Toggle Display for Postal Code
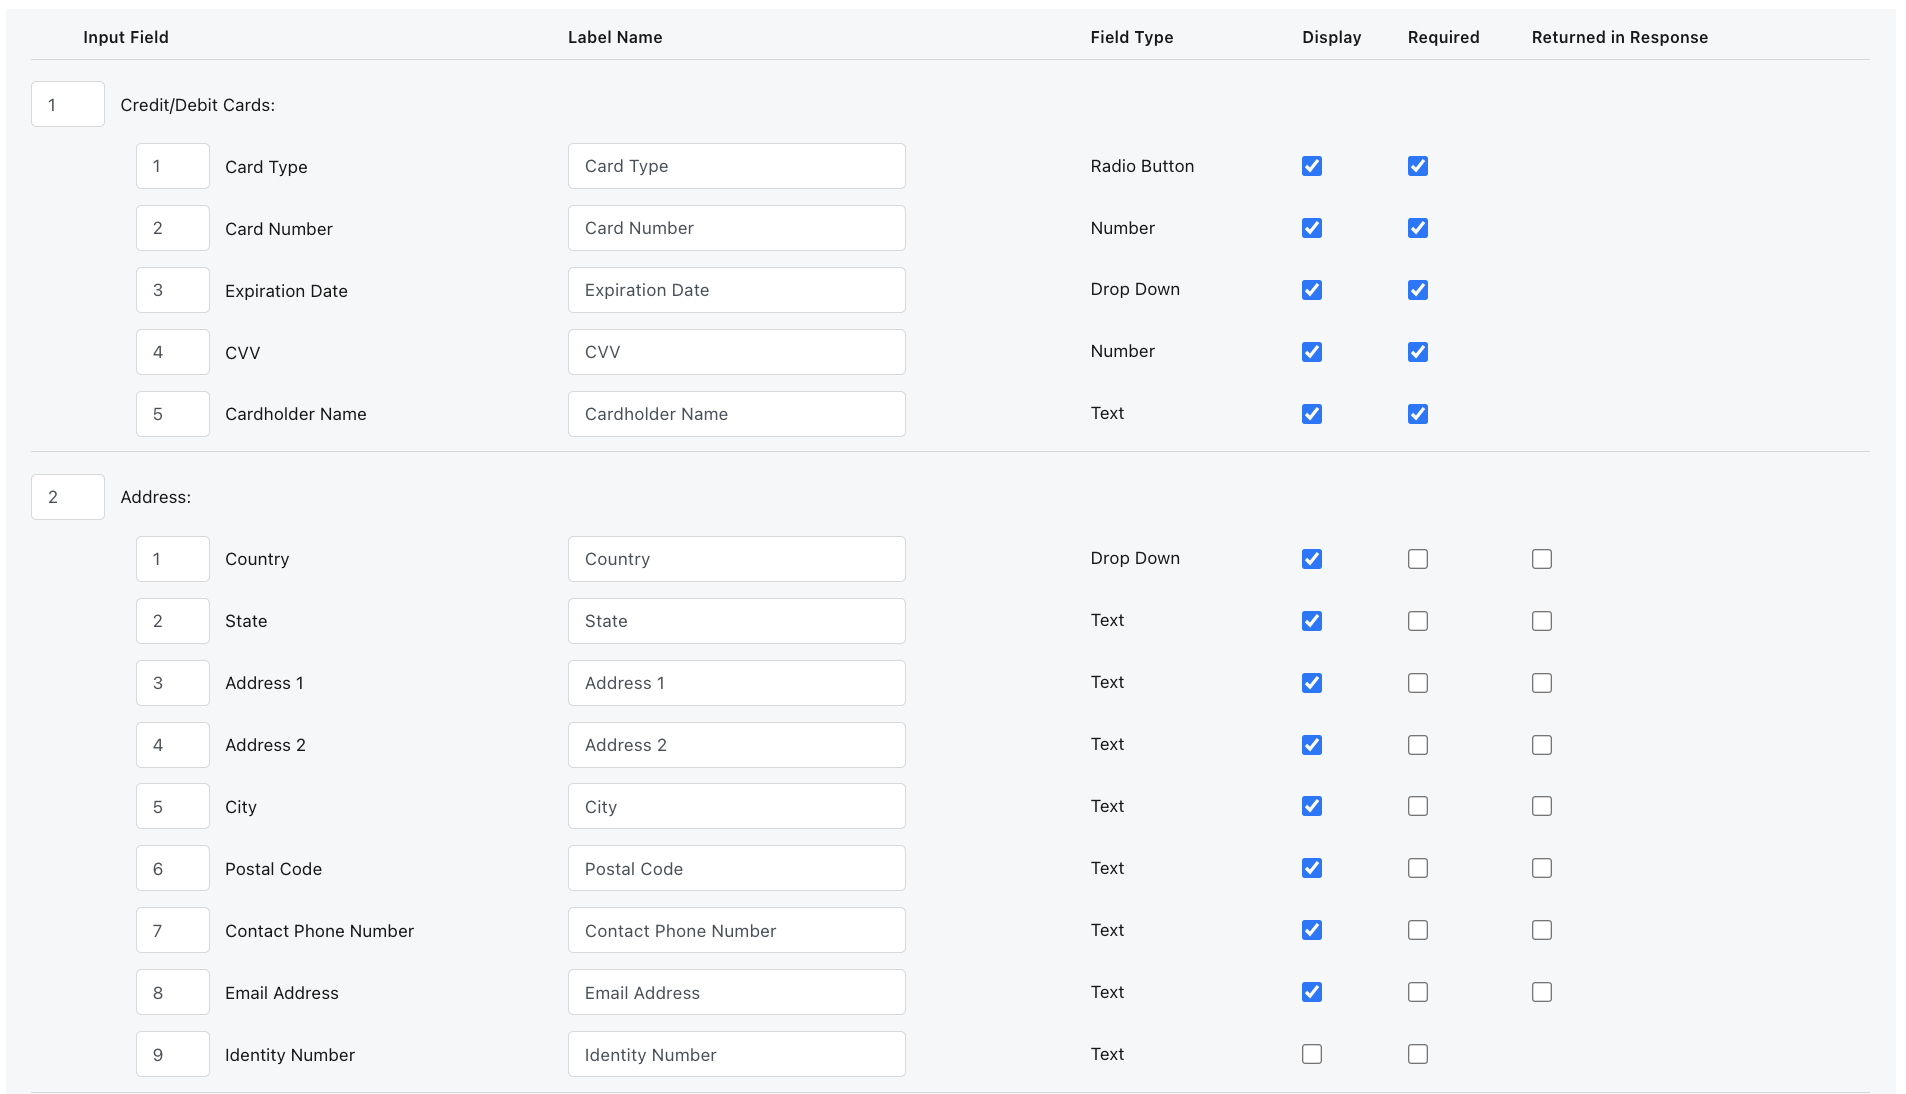 1312,868
